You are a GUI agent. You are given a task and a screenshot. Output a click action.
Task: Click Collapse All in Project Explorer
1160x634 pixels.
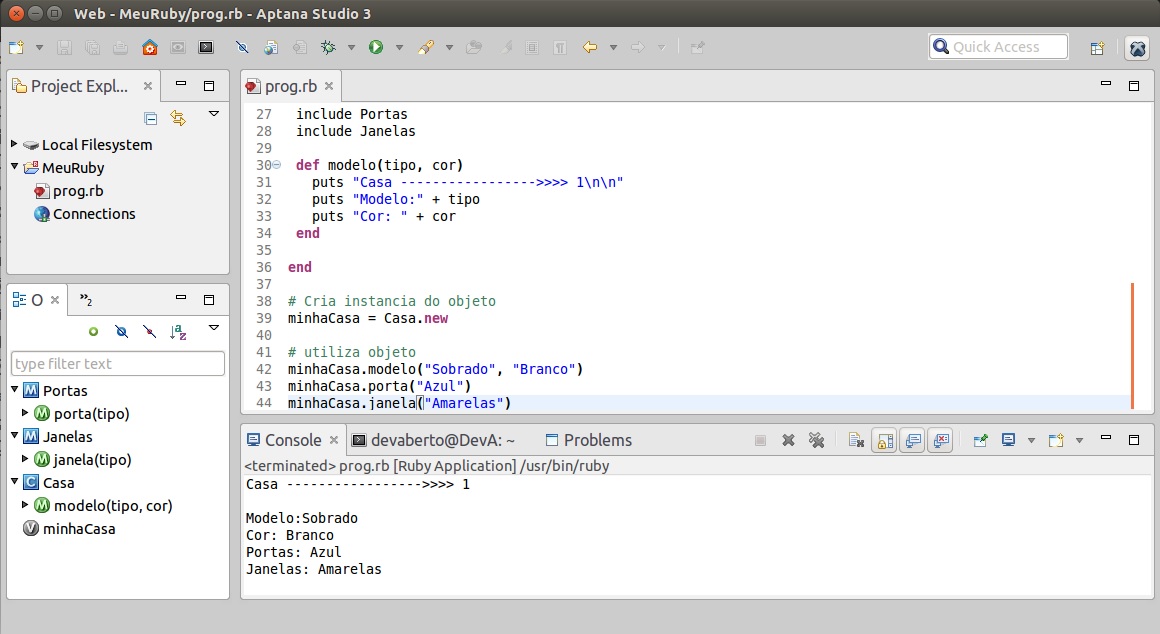pyautogui.click(x=151, y=118)
